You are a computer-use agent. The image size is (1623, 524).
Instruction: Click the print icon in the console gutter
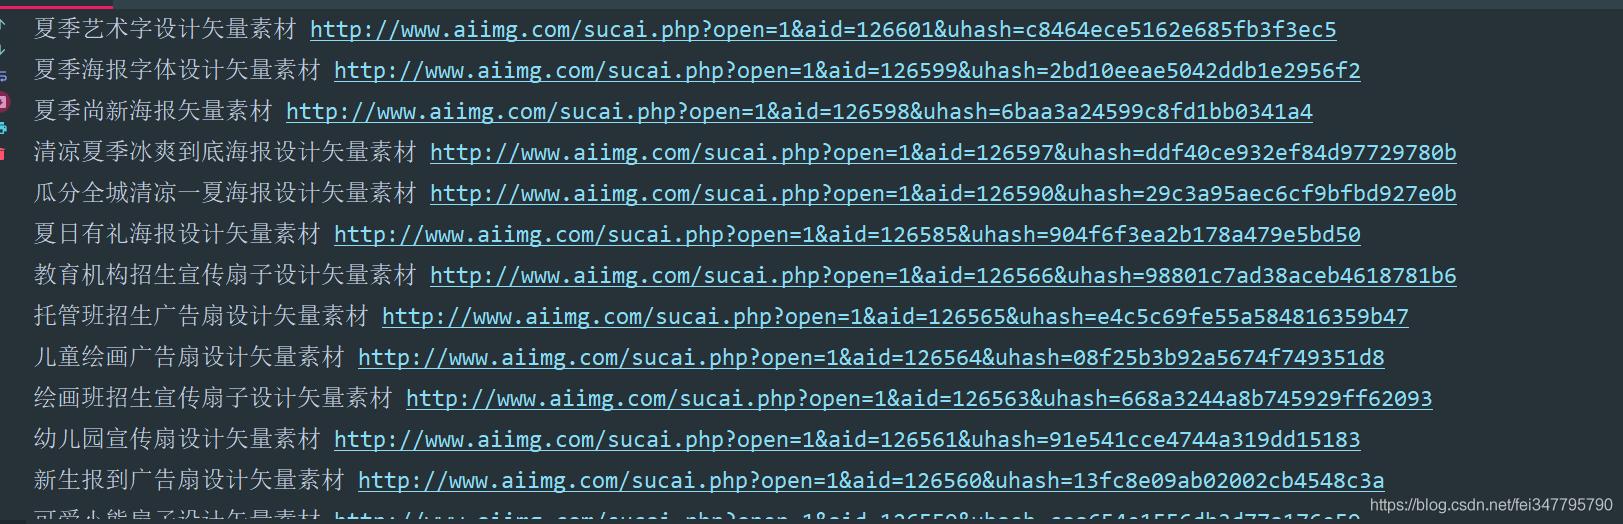[x=3, y=128]
